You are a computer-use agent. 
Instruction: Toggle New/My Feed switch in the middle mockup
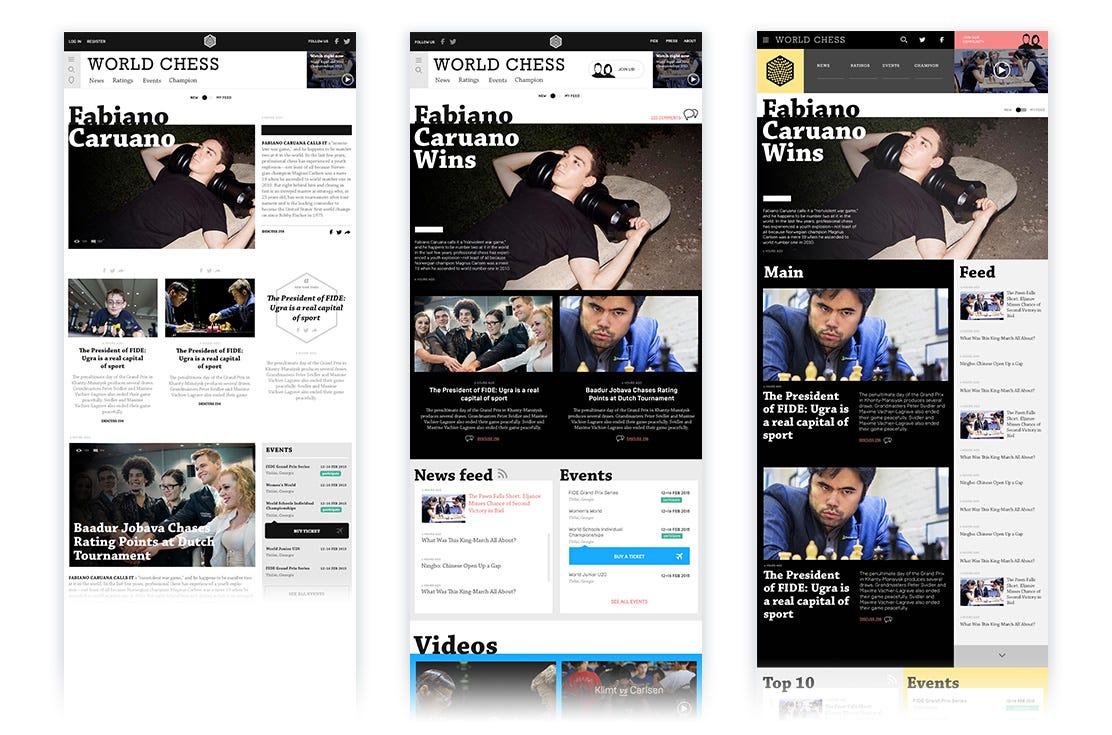[553, 96]
